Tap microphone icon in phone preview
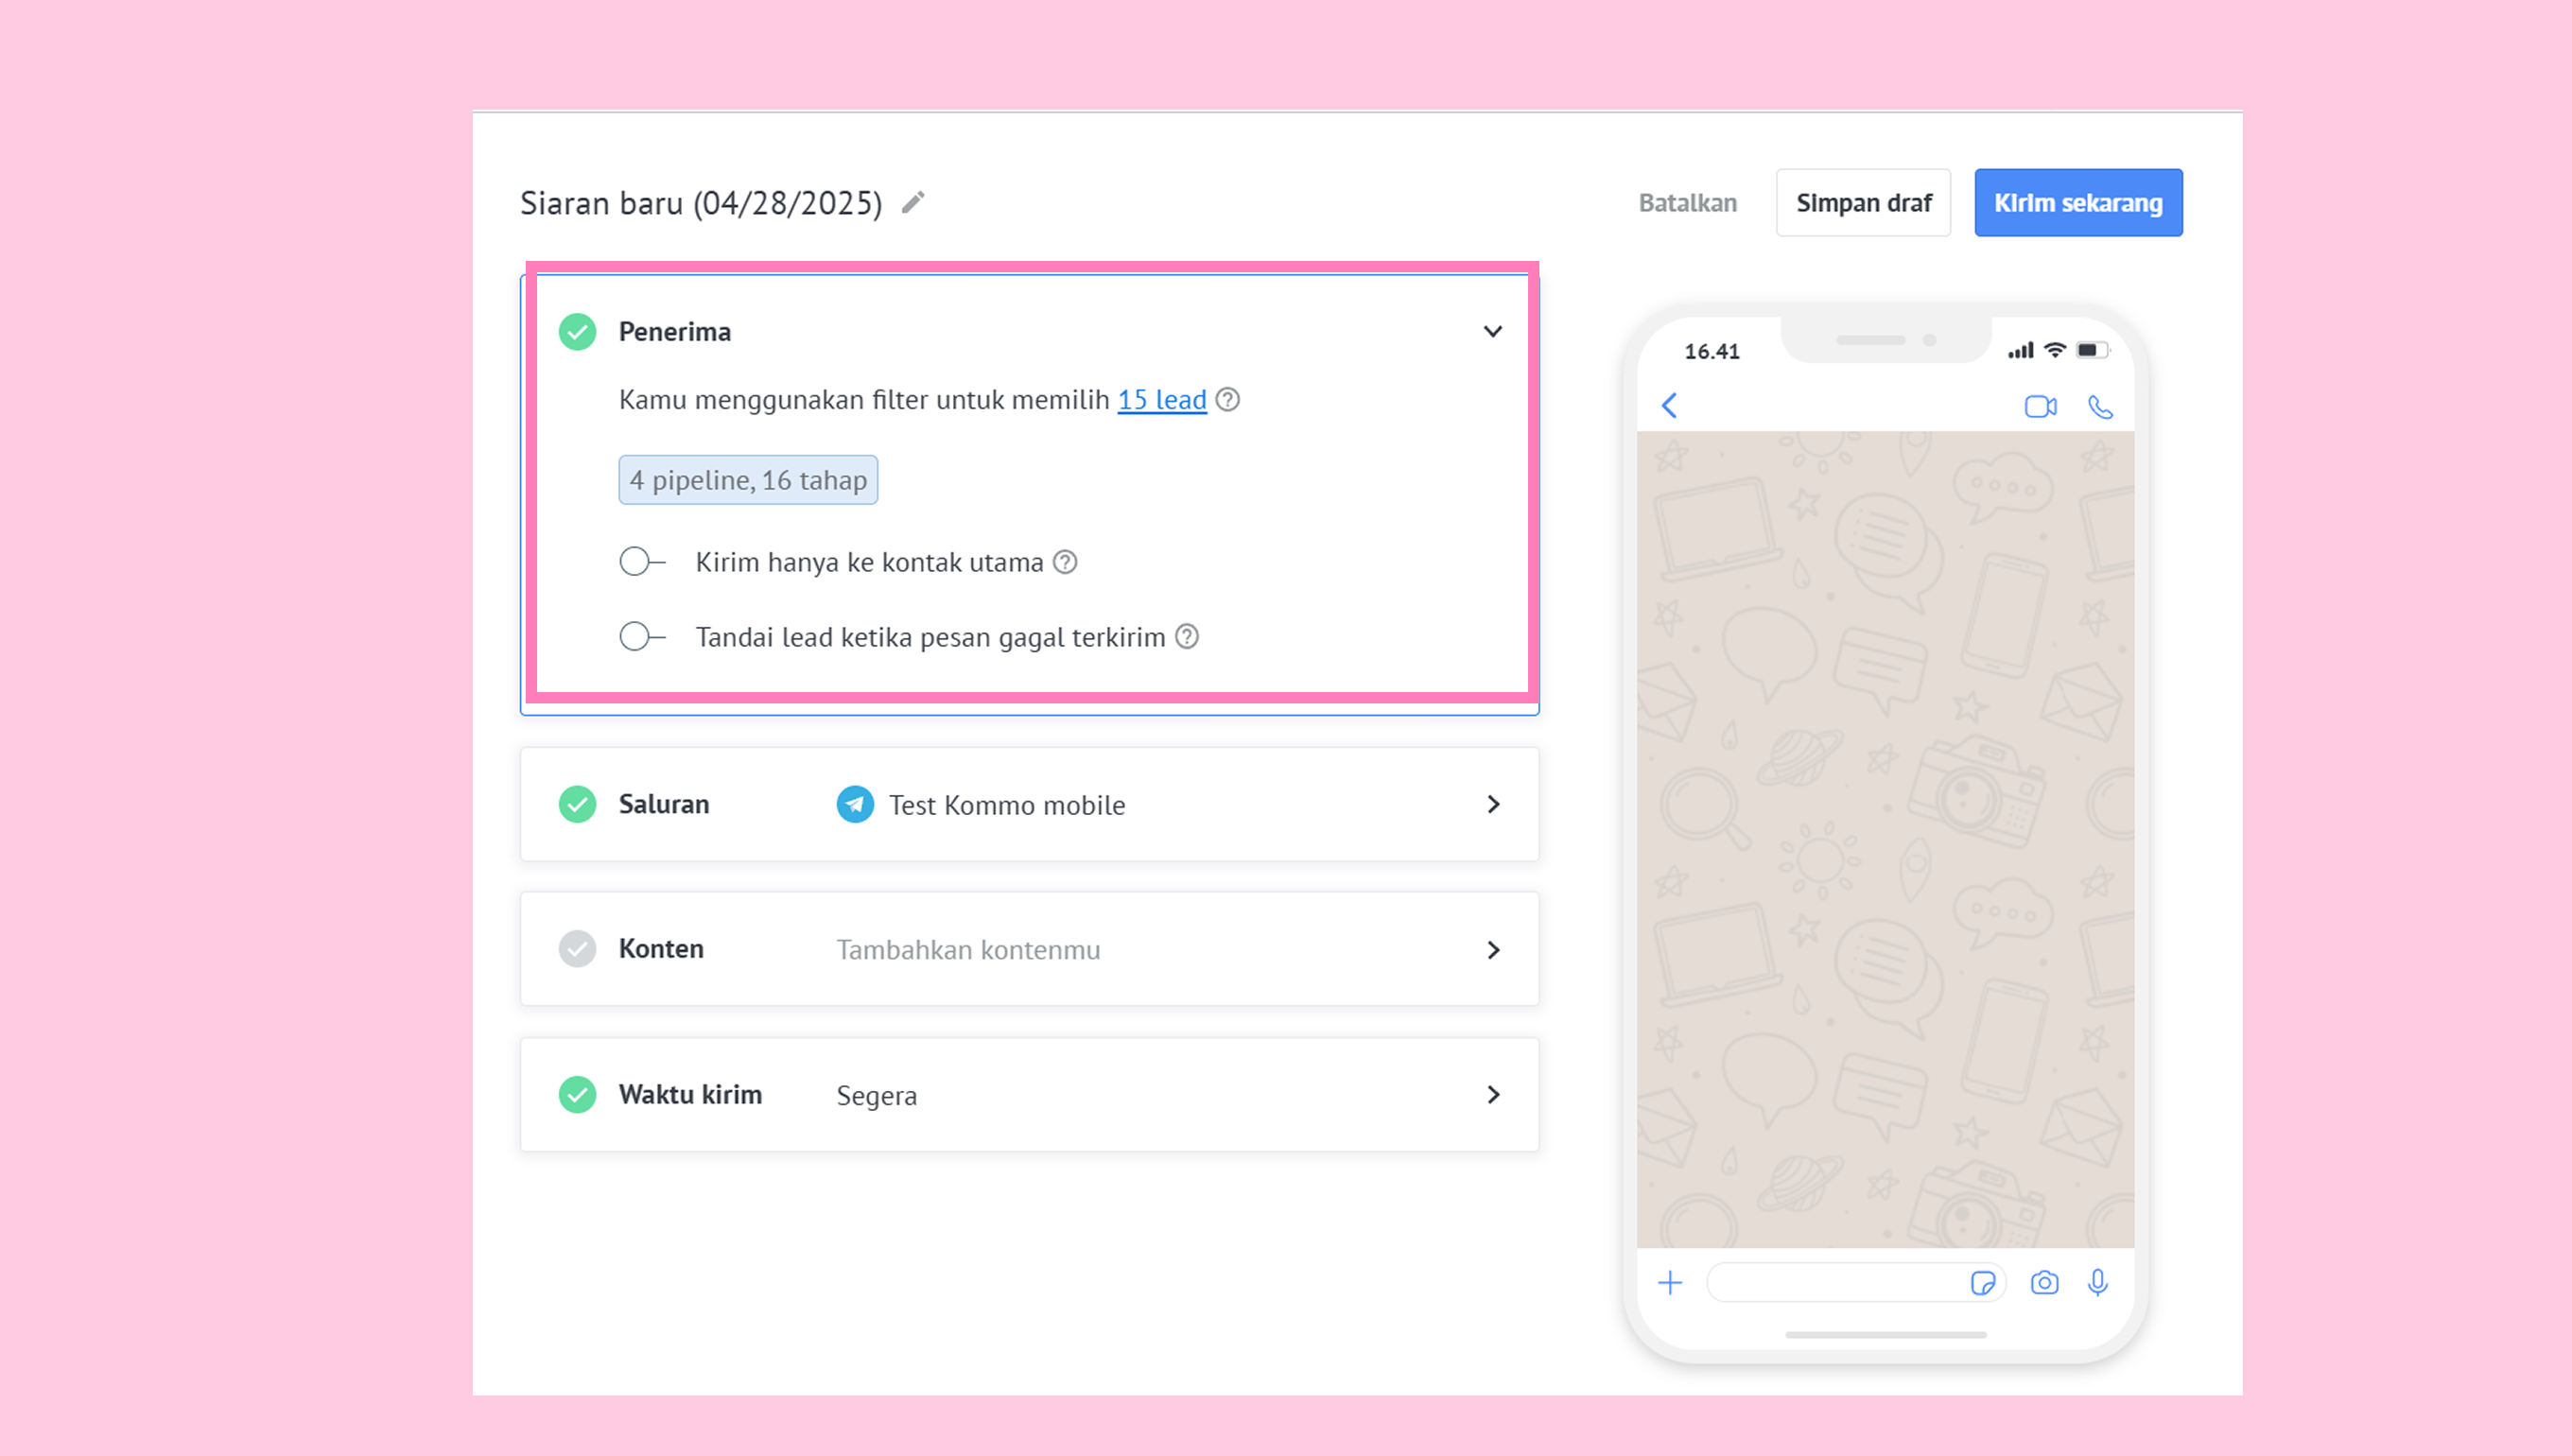 pos(2098,1283)
